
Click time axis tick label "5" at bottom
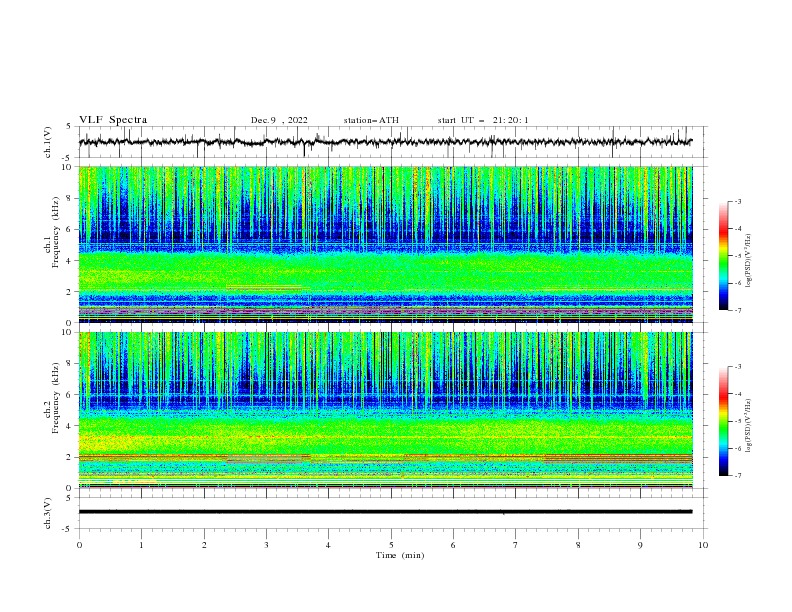pos(391,545)
